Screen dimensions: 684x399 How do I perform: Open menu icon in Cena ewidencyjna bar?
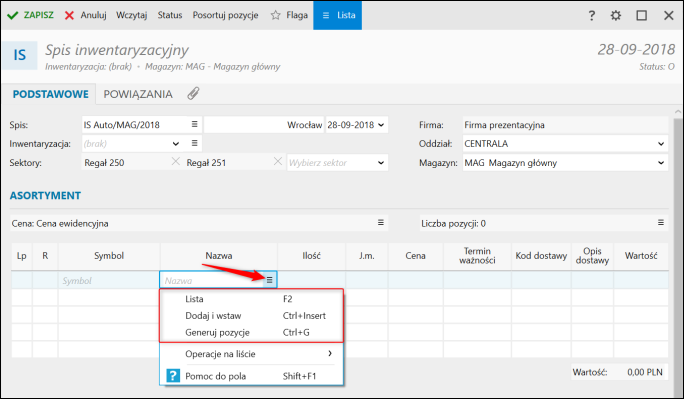tap(381, 223)
